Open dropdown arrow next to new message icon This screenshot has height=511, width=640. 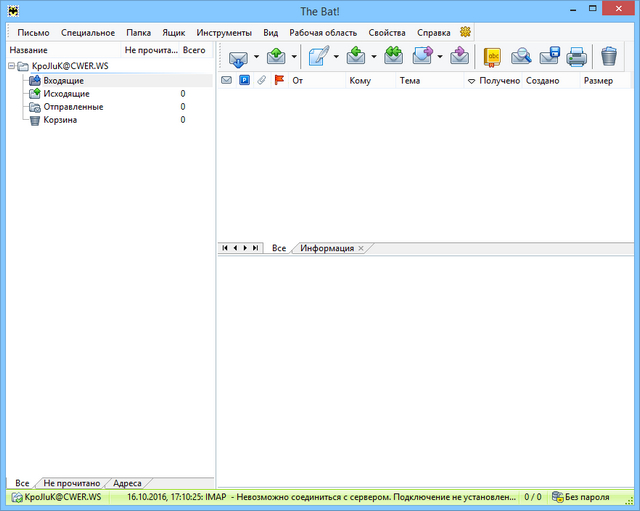pos(336,57)
